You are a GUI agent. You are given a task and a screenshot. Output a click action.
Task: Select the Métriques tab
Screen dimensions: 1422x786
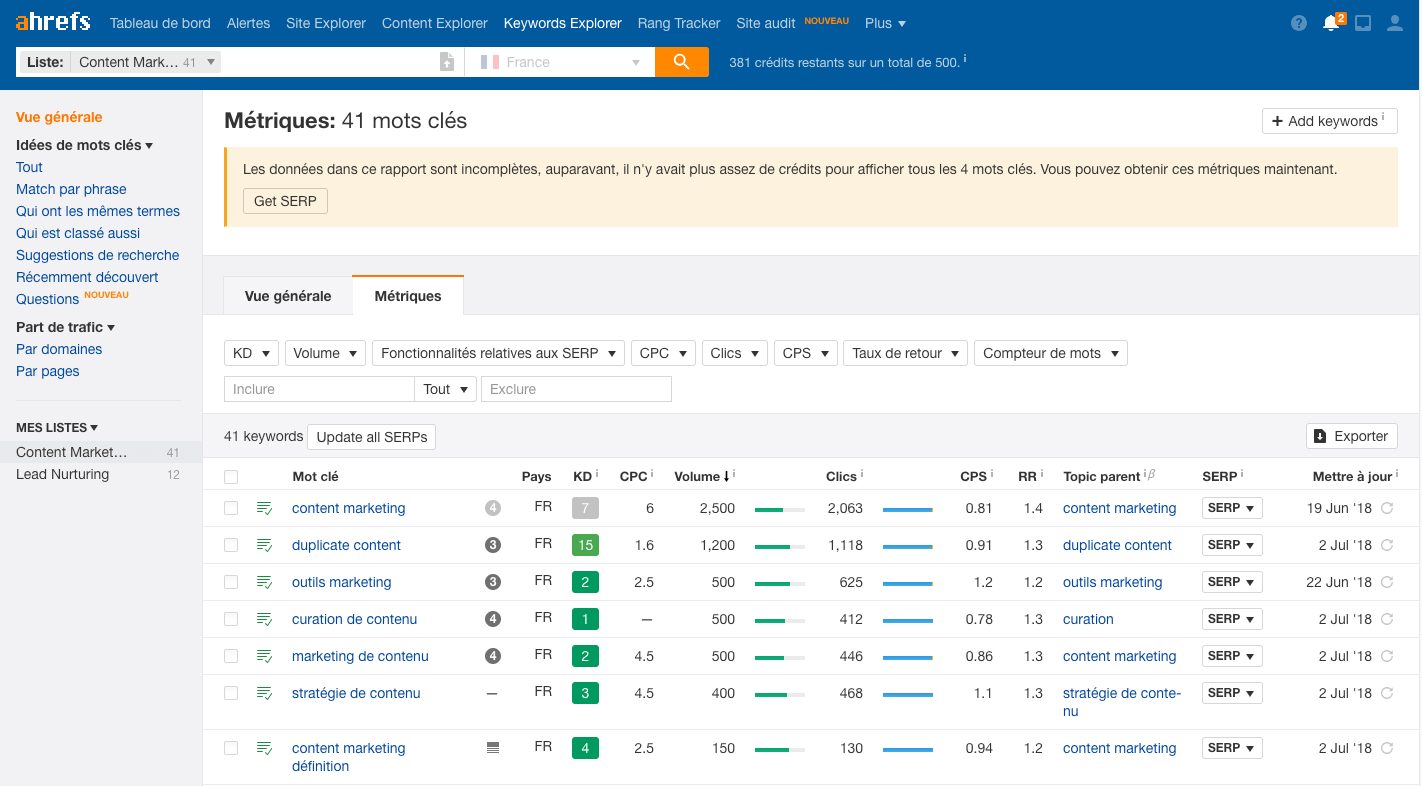(x=408, y=296)
